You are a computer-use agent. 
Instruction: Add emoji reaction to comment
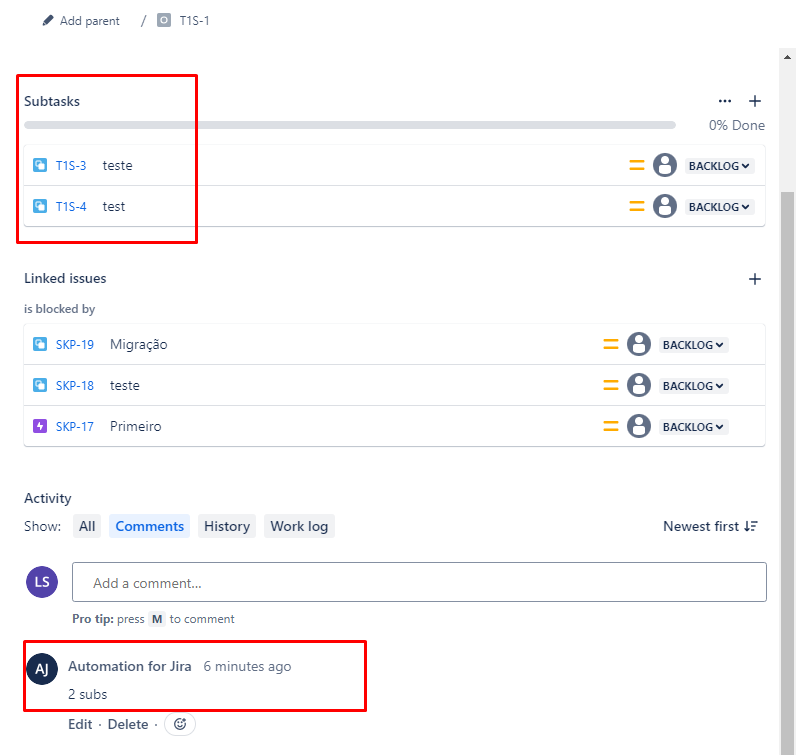(x=180, y=724)
